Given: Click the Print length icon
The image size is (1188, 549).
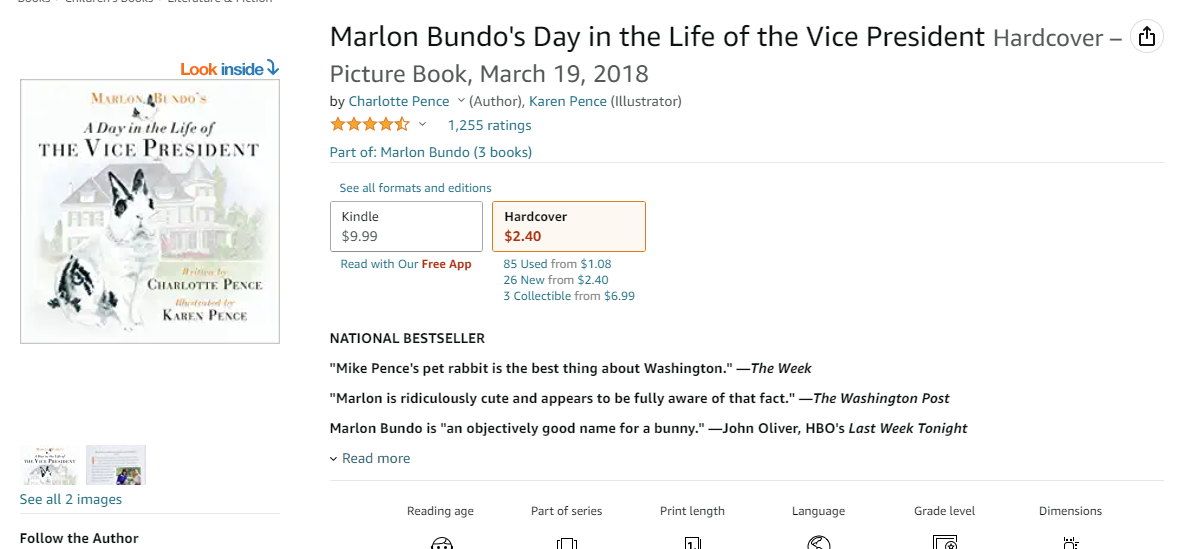Looking at the screenshot, I should pos(692,543).
